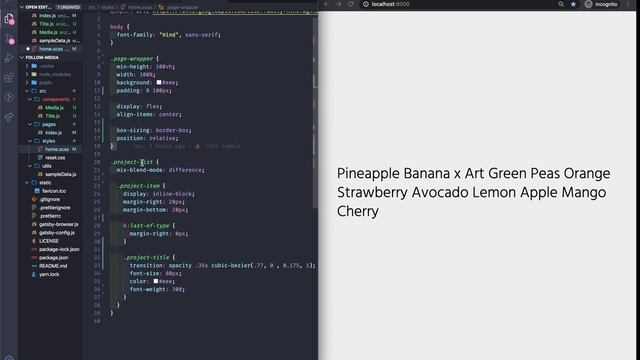
Task: Click the Incognito profile icon
Action: pyautogui.click(x=588, y=4)
